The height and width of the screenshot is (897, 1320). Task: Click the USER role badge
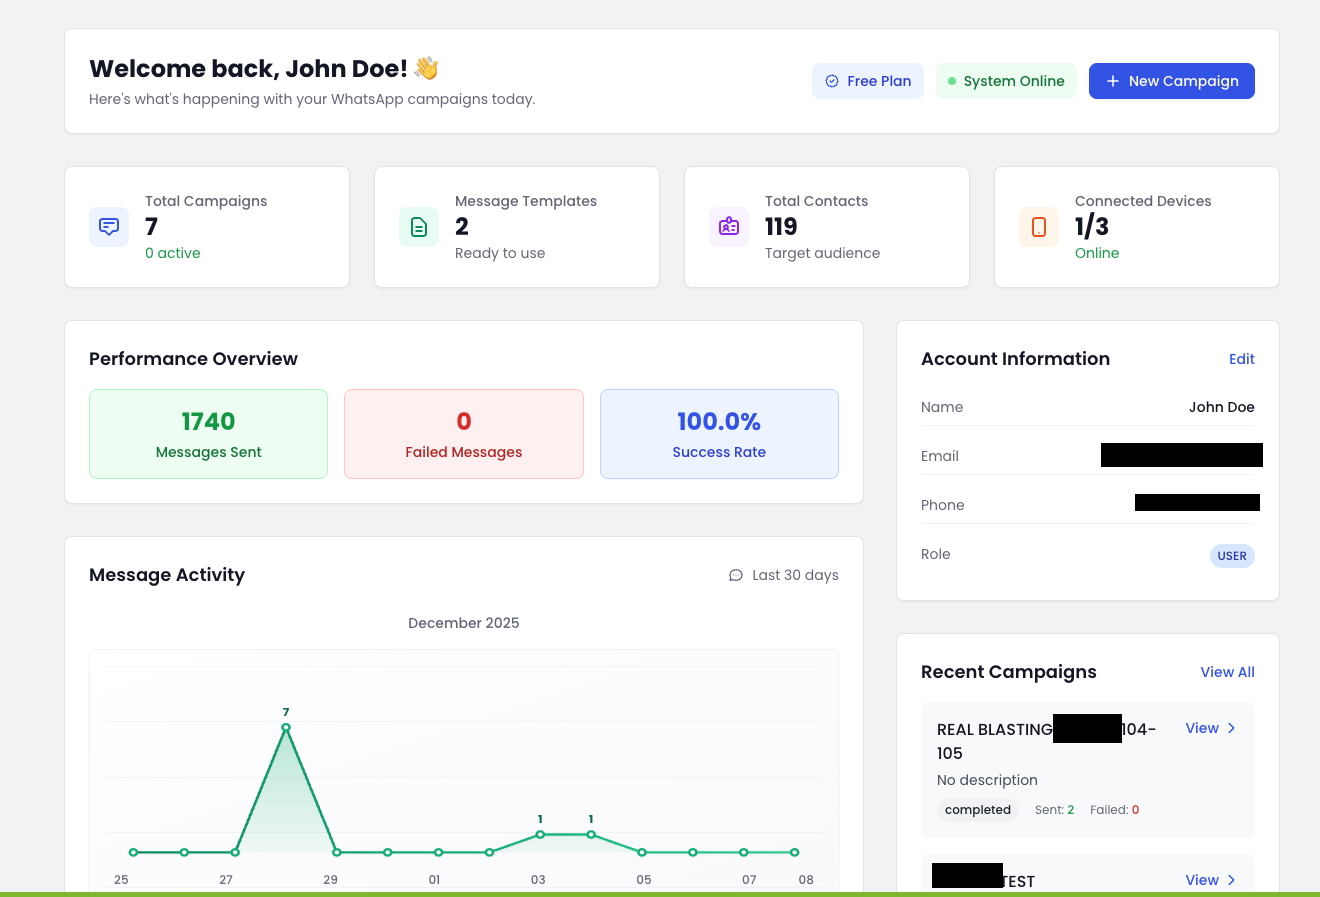pyautogui.click(x=1232, y=556)
